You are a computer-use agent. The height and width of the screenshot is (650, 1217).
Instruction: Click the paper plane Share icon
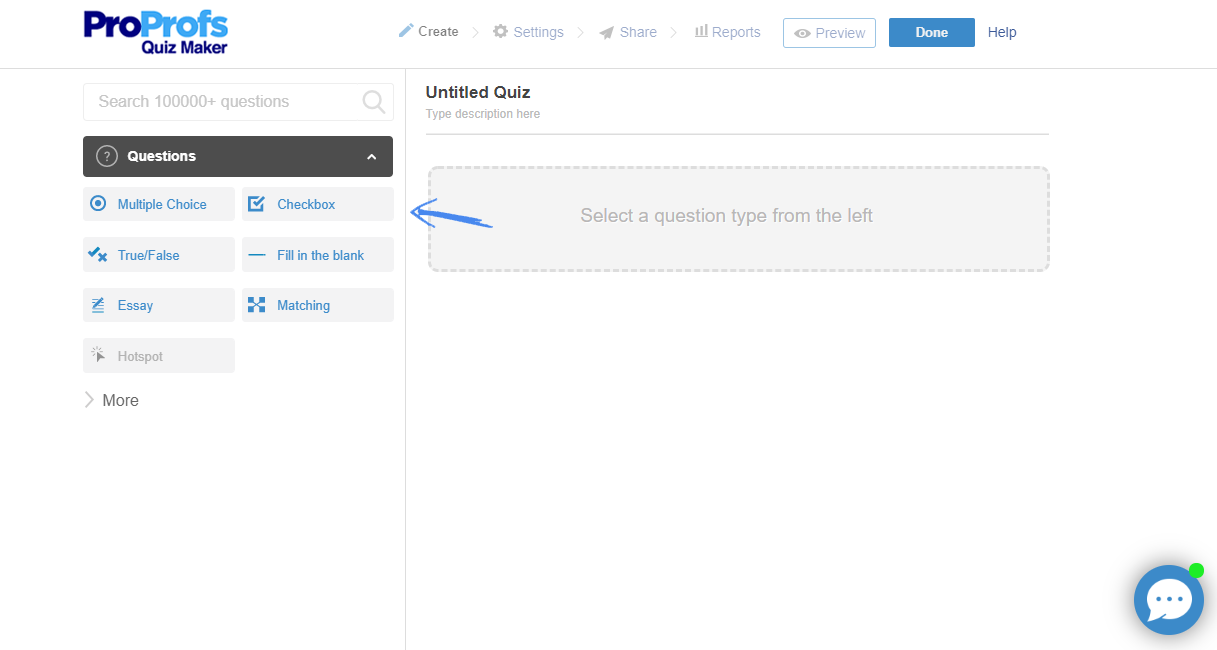[x=606, y=33]
